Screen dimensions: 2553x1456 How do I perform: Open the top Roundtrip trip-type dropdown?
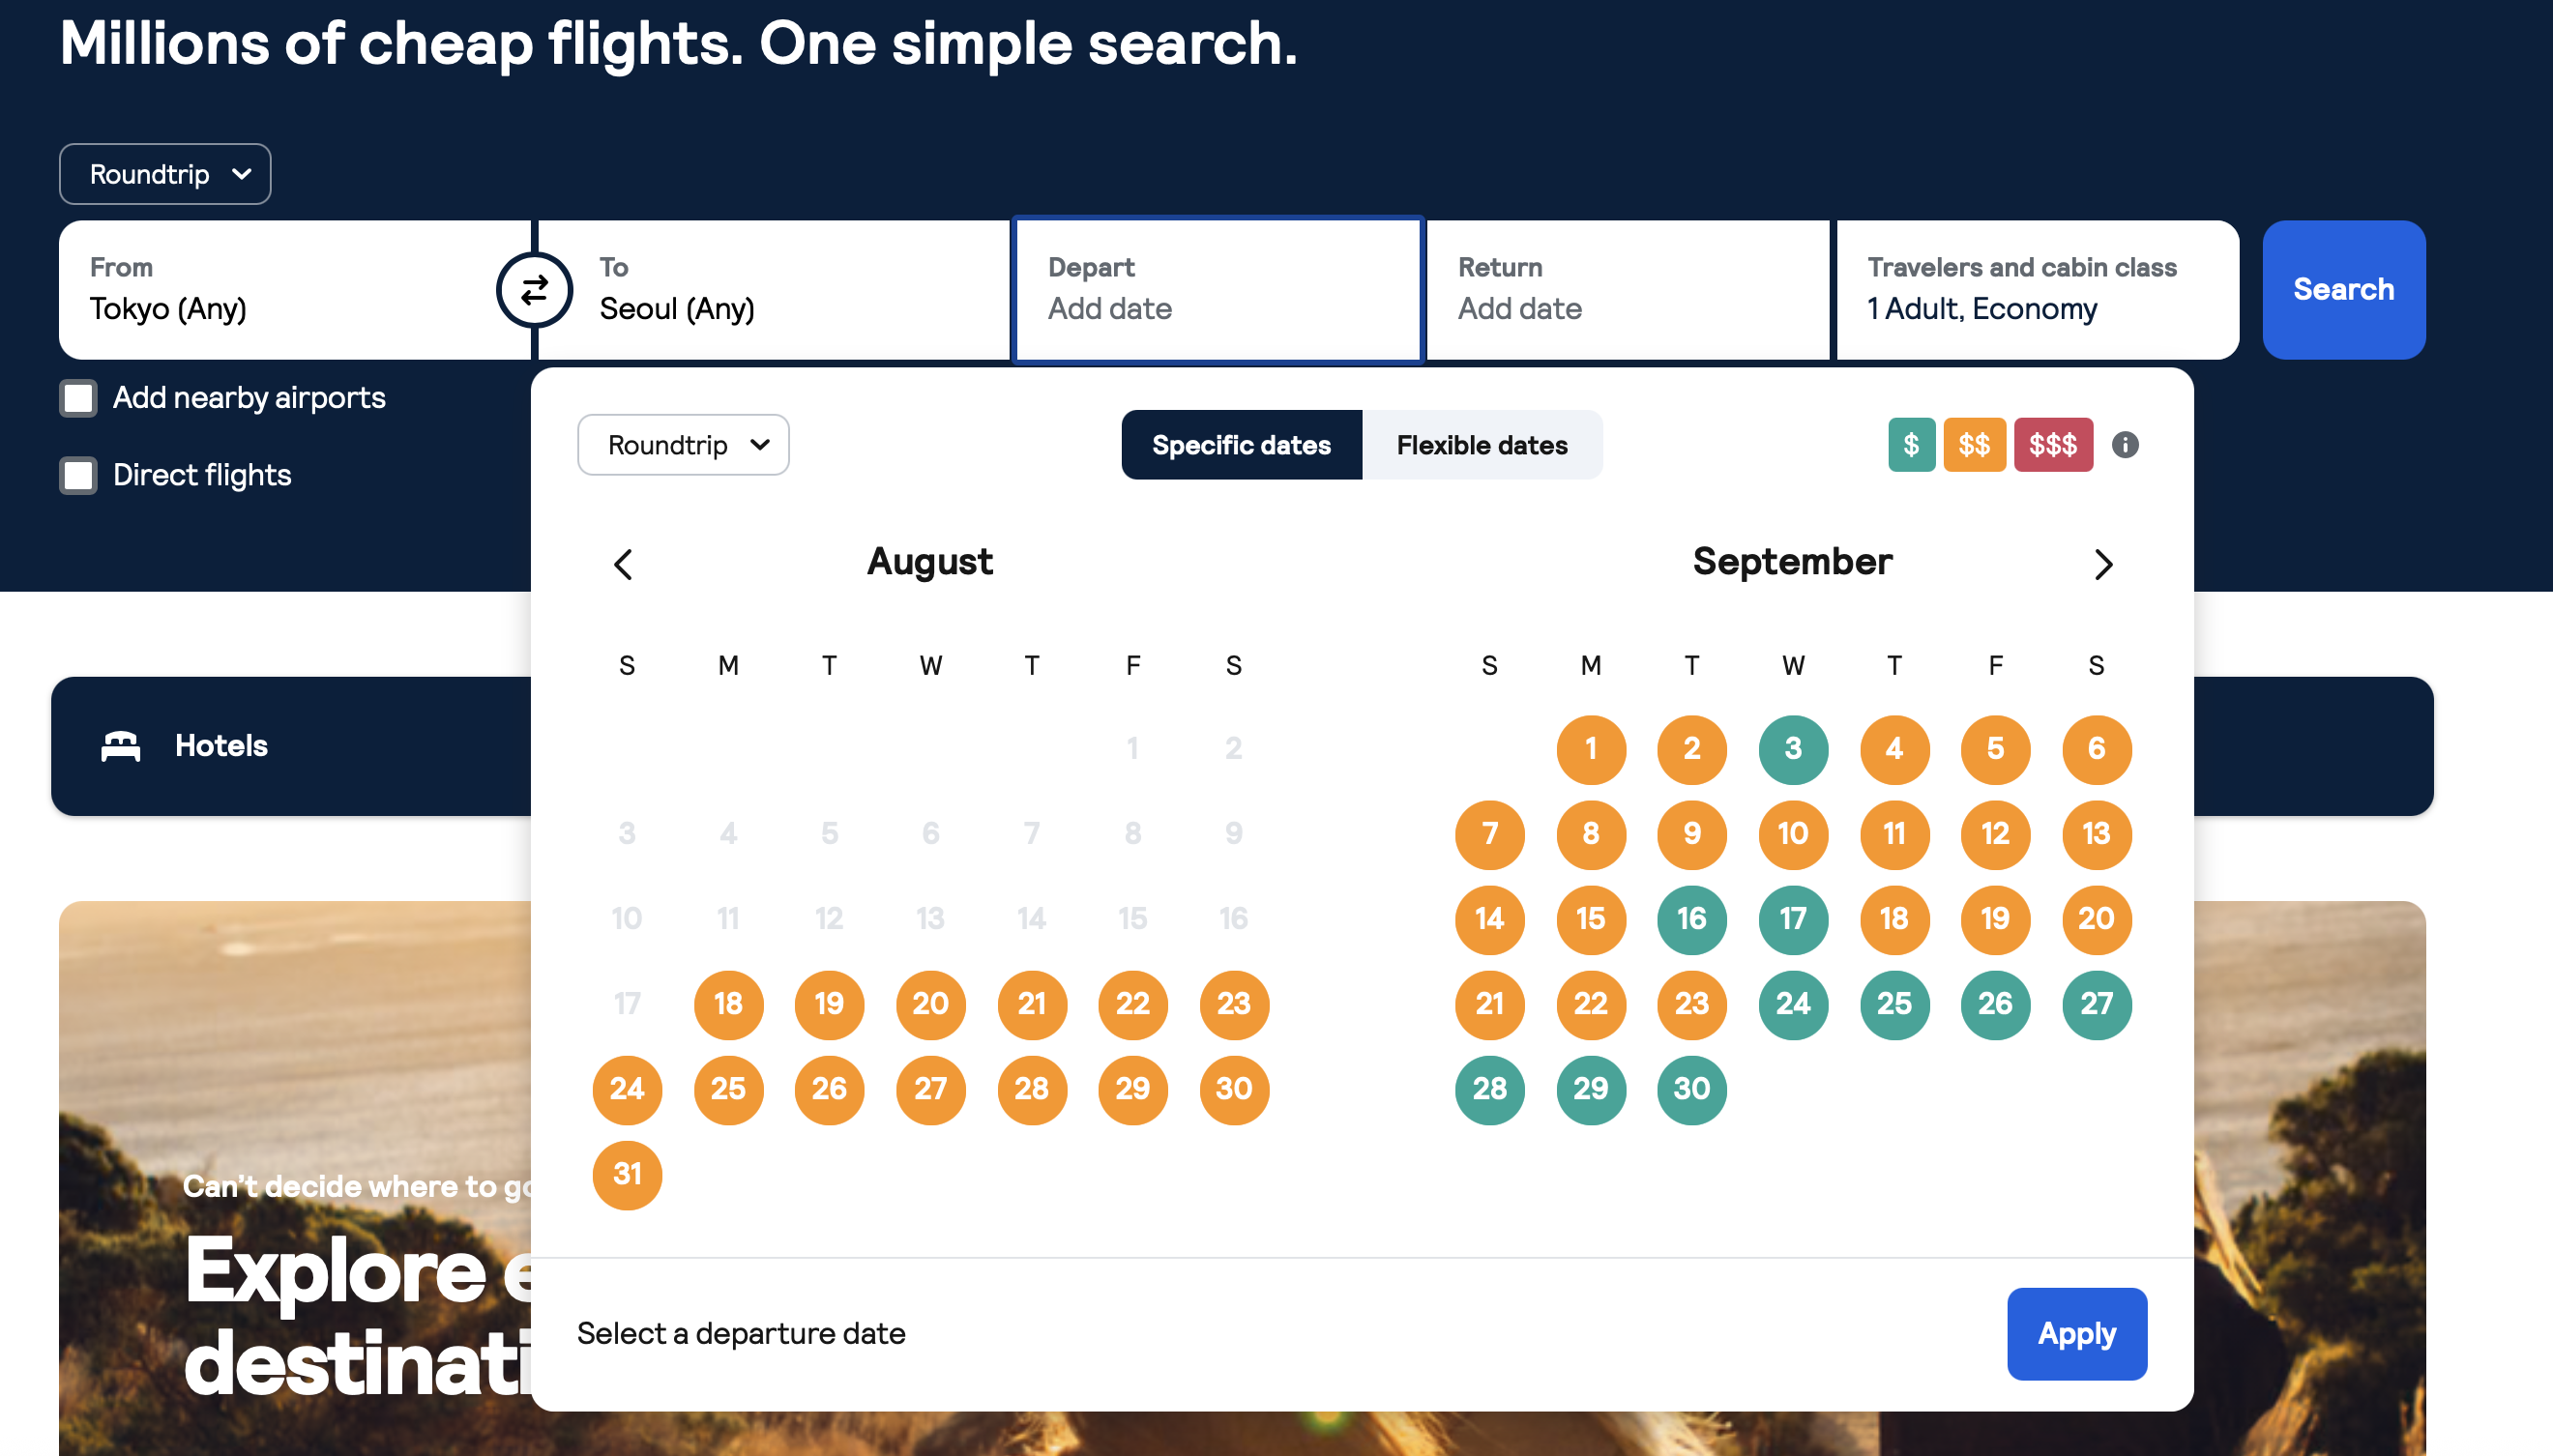[165, 174]
